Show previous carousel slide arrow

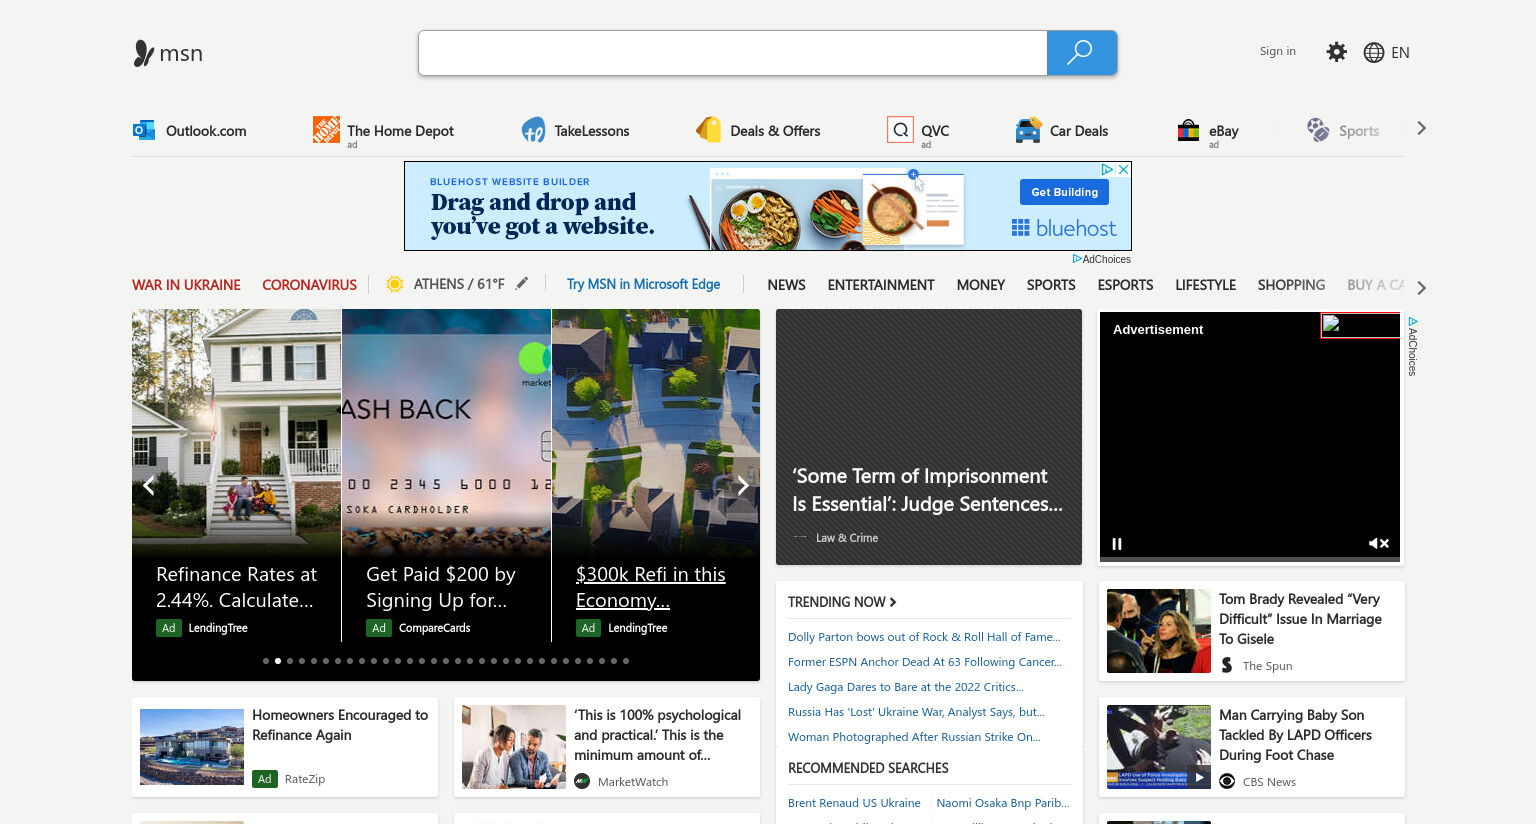149,486
